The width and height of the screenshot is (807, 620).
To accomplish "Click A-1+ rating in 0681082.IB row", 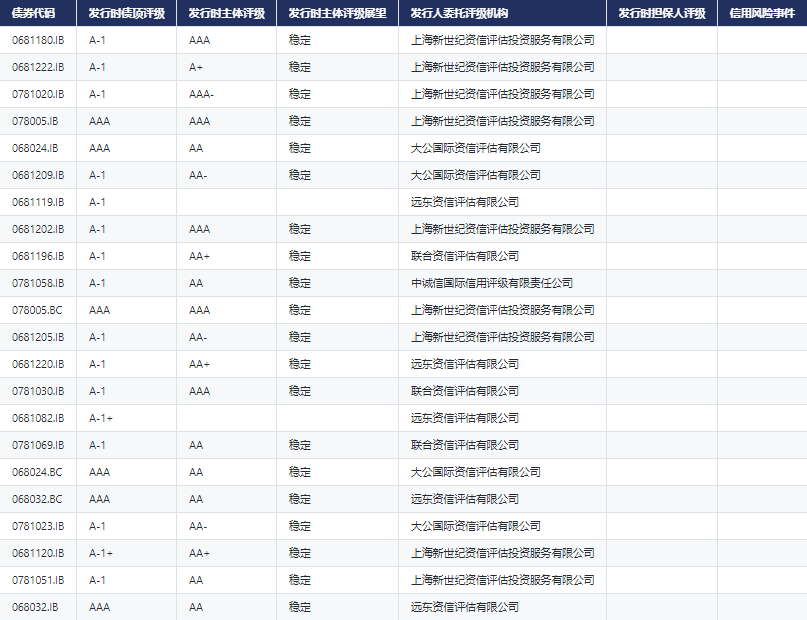I will (101, 418).
